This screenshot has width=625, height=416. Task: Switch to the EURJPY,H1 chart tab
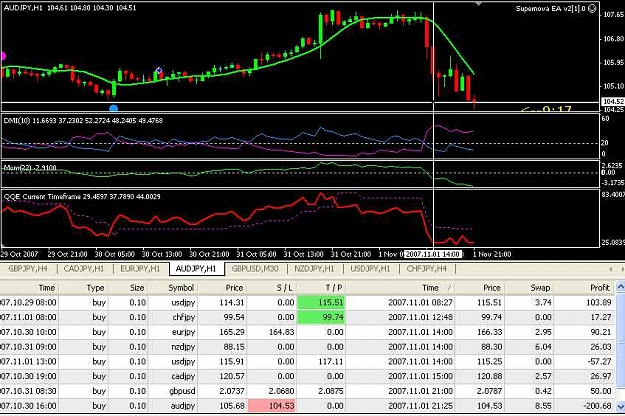click(x=140, y=269)
